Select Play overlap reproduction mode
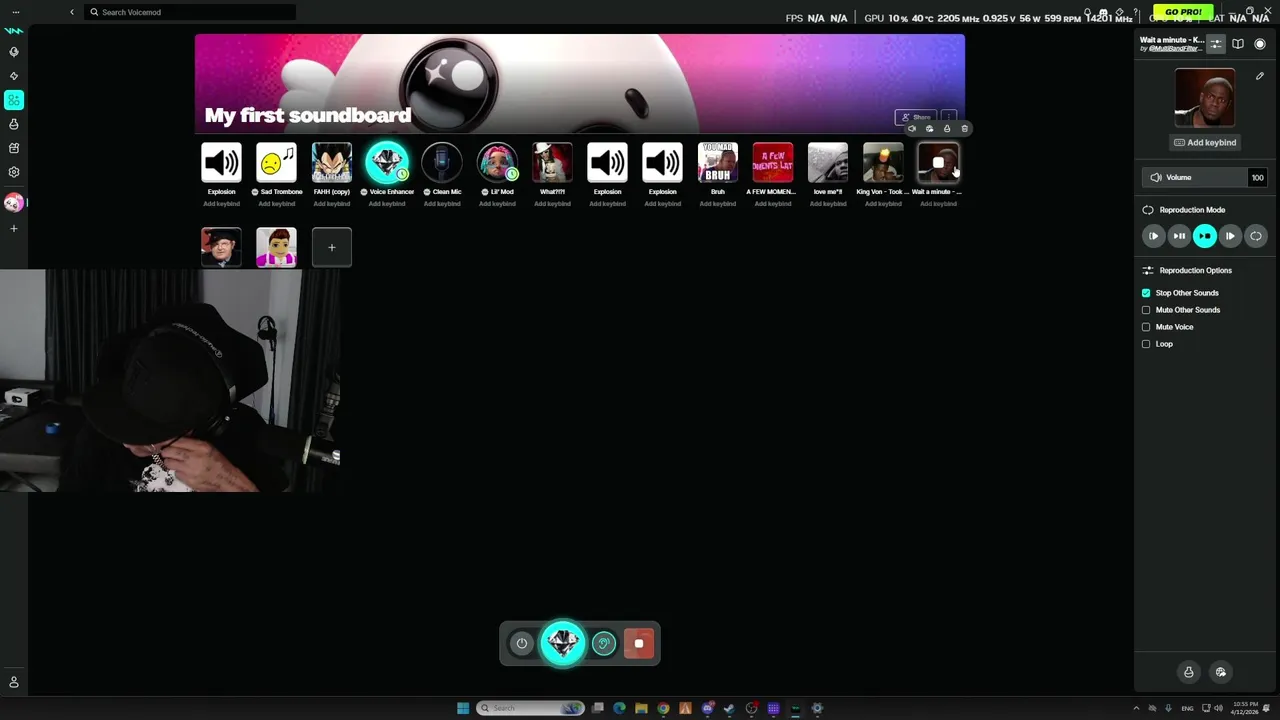The image size is (1280, 720). pos(1230,236)
